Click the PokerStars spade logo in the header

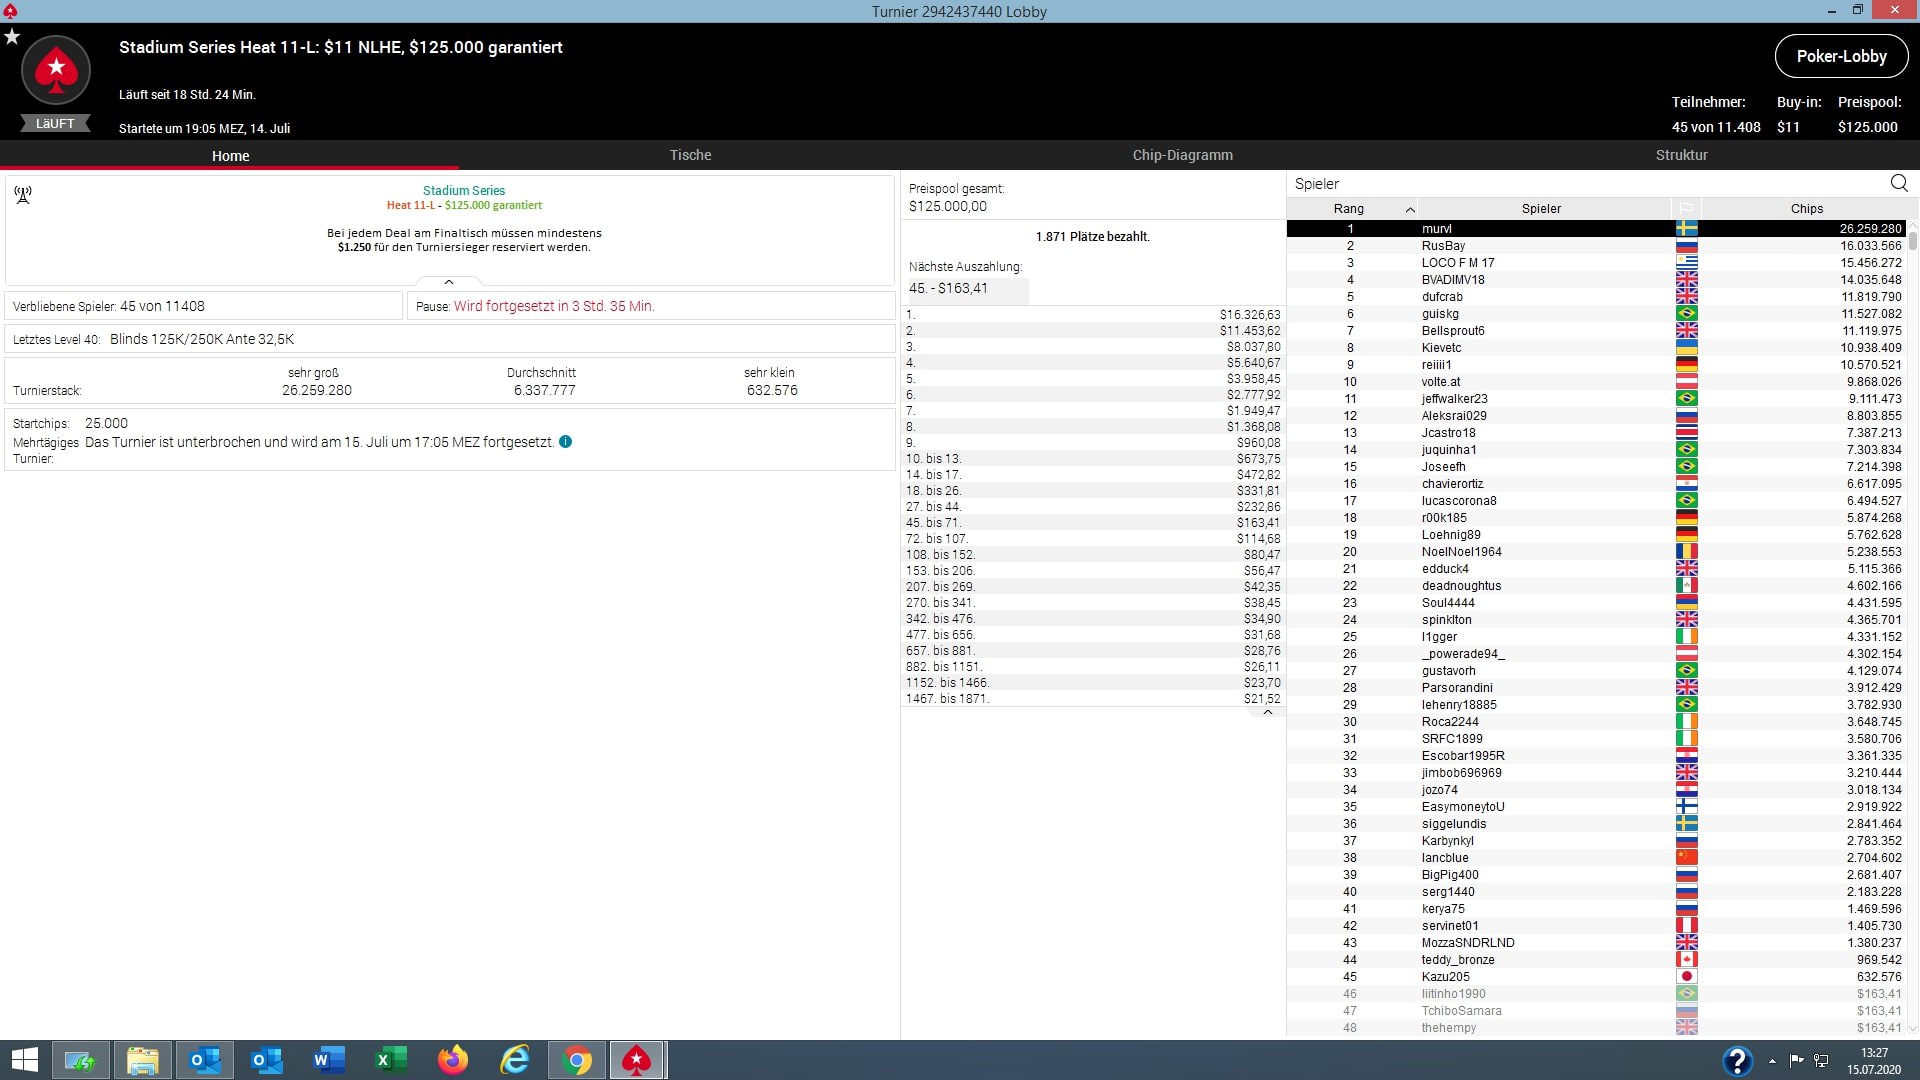click(x=56, y=70)
